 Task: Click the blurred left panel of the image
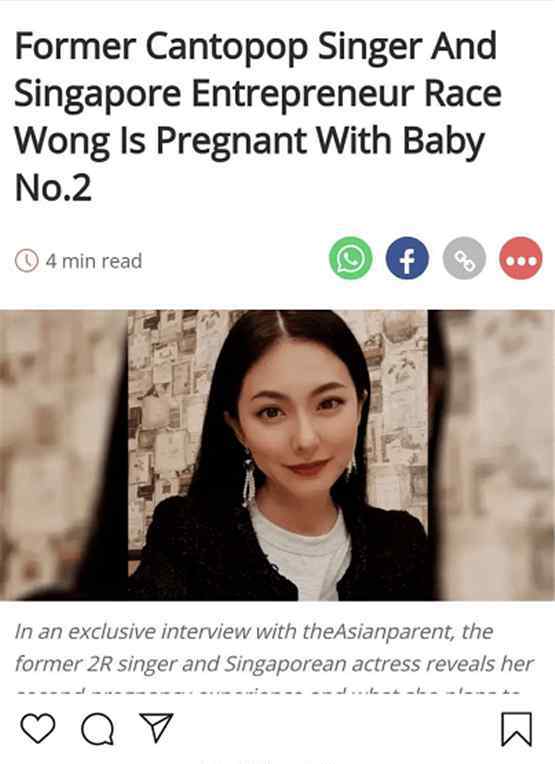click(x=64, y=455)
